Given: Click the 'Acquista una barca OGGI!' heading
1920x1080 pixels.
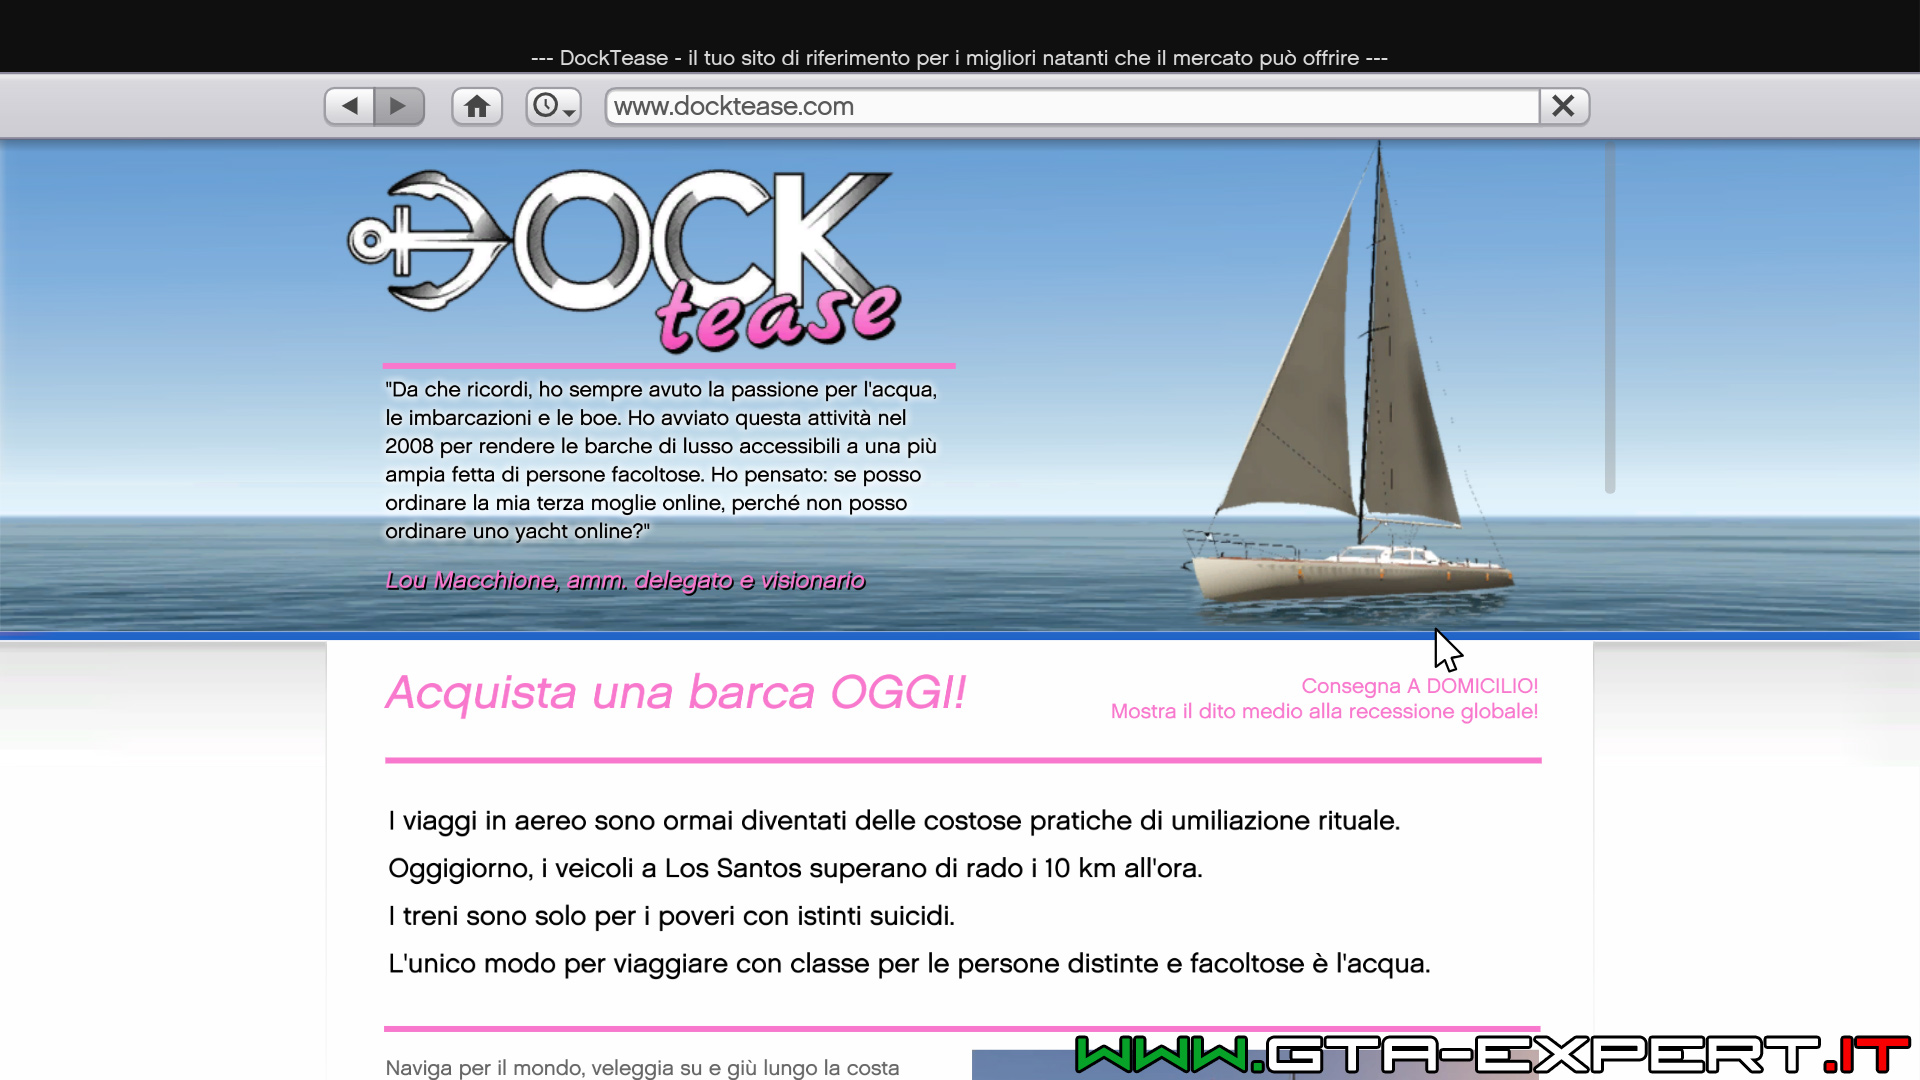Looking at the screenshot, I should click(676, 692).
